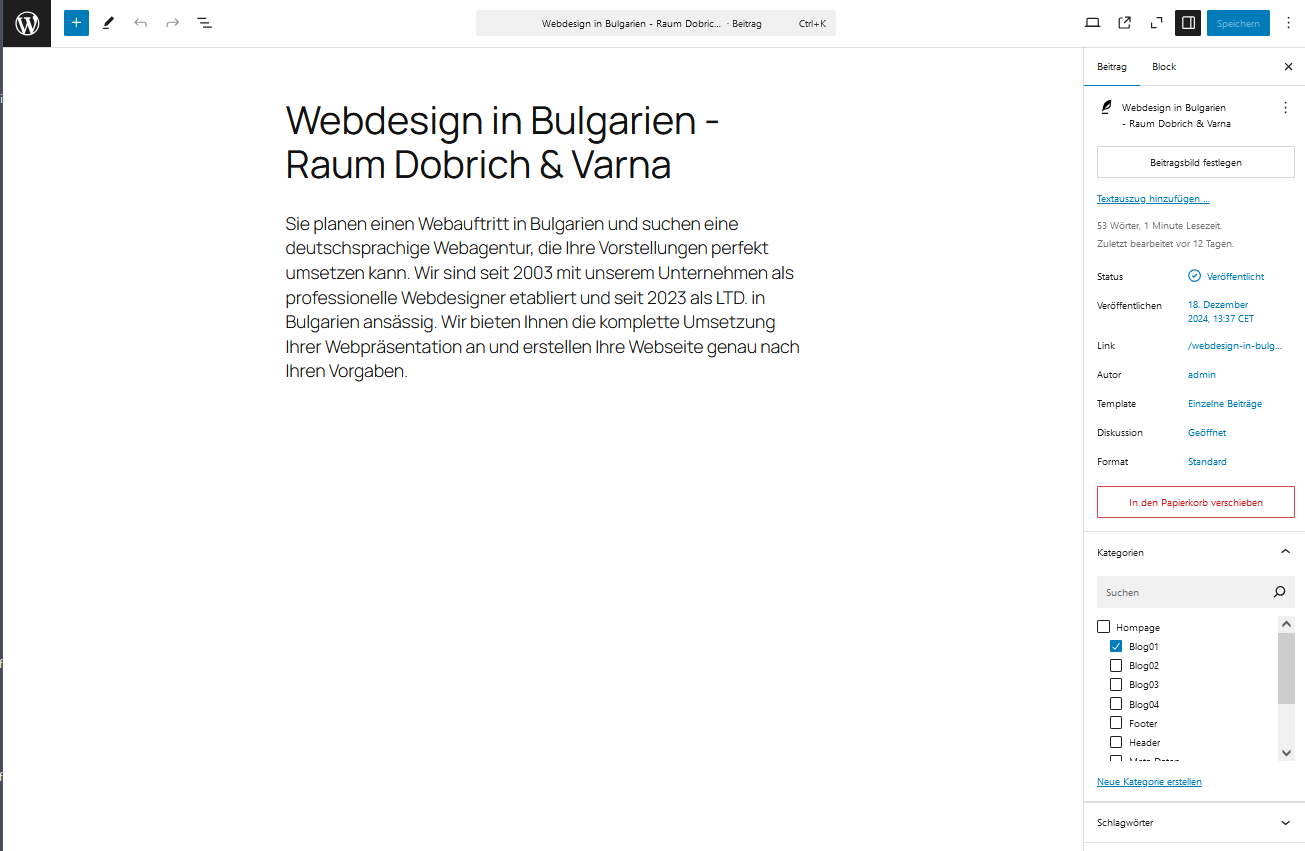Screen dimensions: 1305x851
Task: Redo the last change
Action: point(172,22)
